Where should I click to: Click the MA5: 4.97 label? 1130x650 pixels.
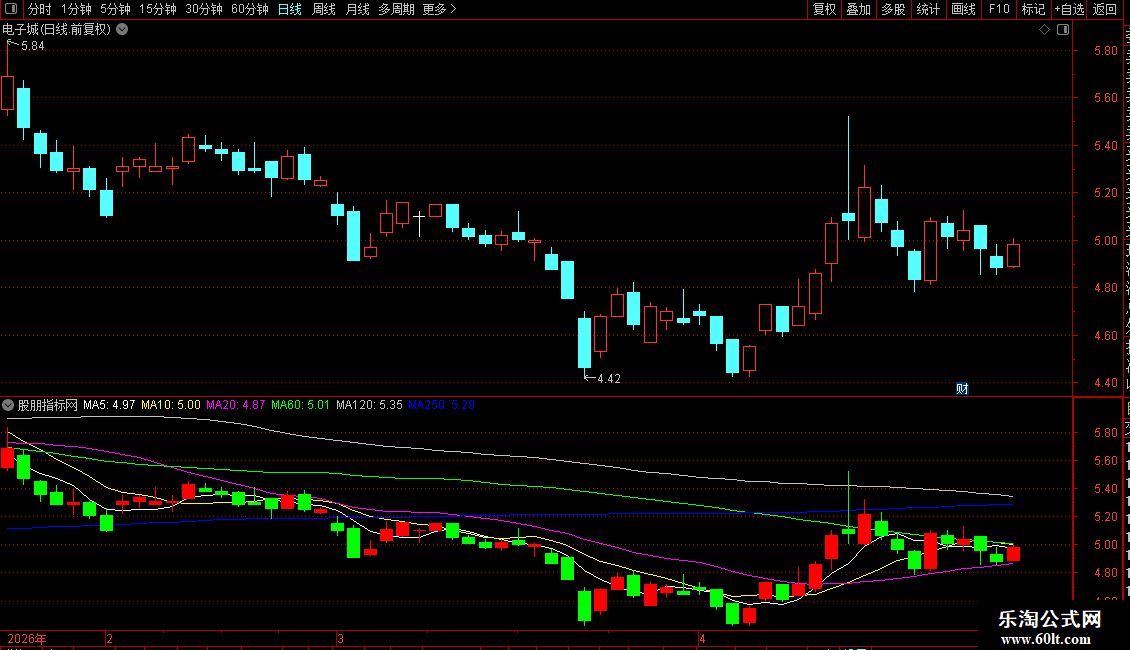pyautogui.click(x=109, y=405)
